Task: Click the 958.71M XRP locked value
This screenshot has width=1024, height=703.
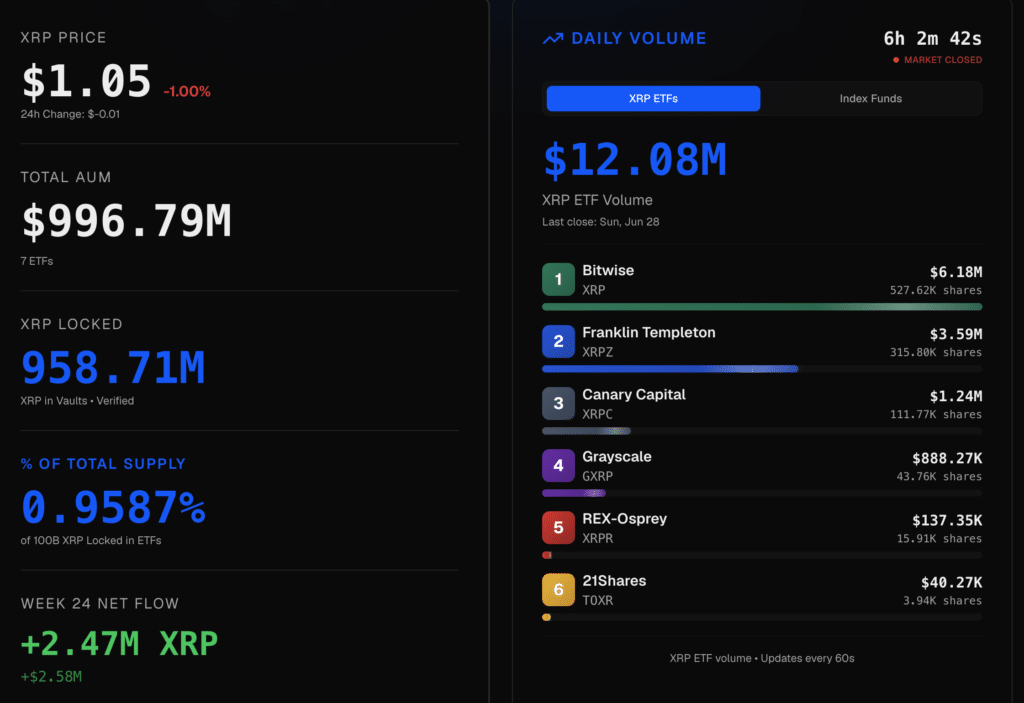Action: (x=113, y=367)
